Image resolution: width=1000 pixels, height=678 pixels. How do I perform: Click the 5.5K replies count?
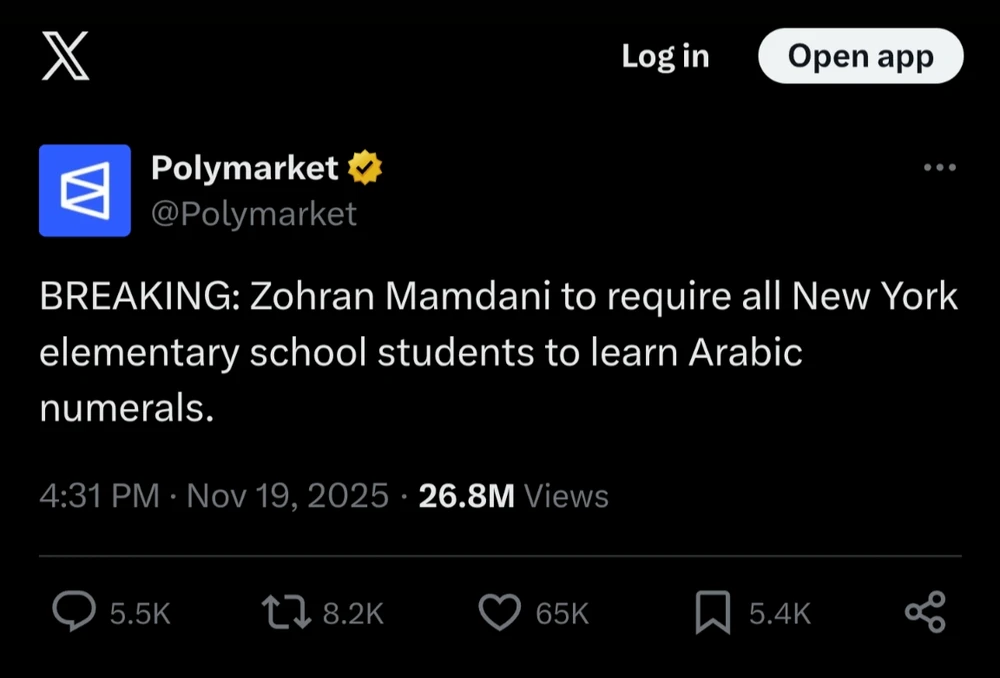tap(140, 614)
